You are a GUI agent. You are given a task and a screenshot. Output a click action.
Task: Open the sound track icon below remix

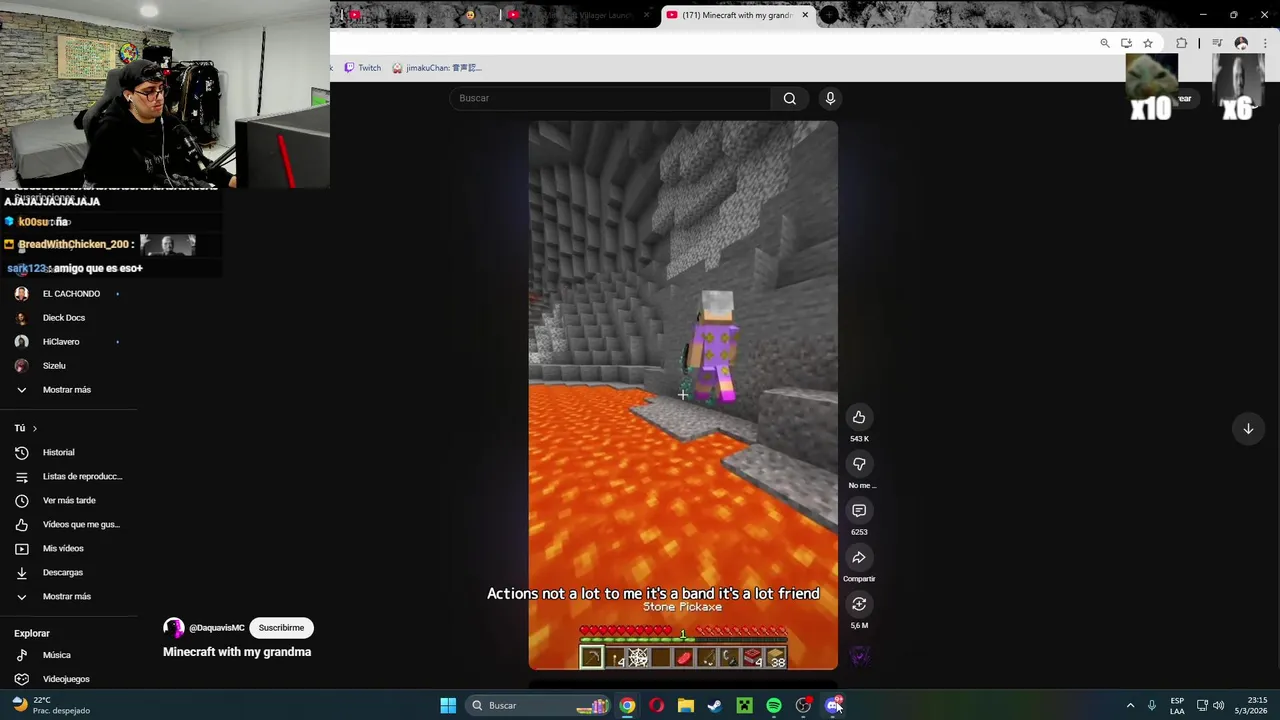tap(859, 656)
